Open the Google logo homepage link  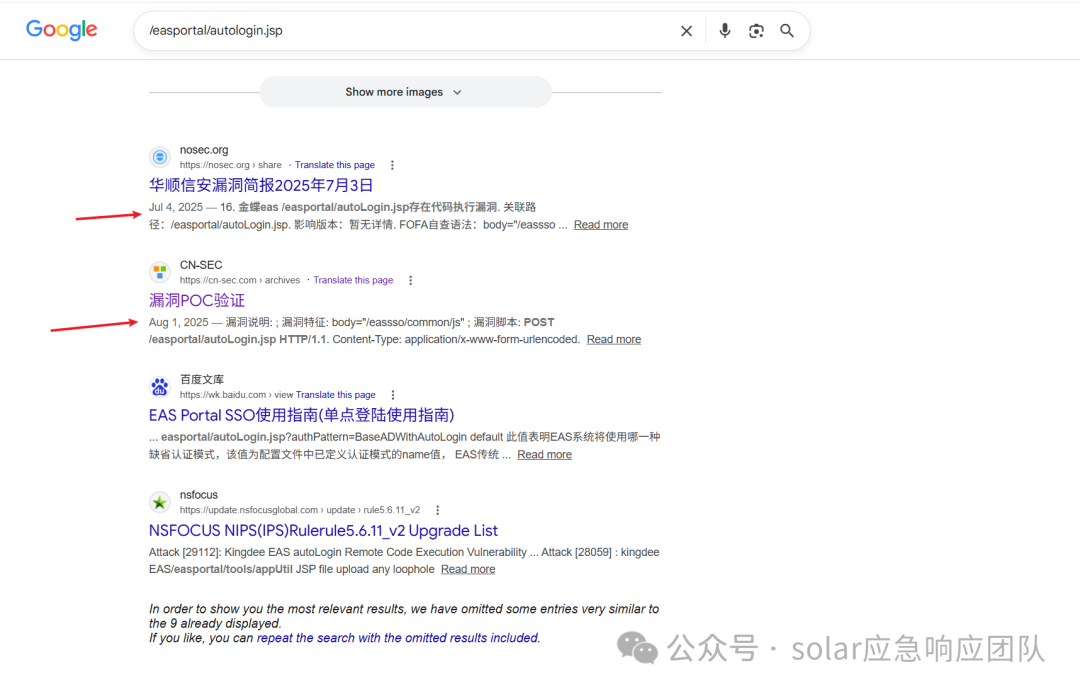click(x=61, y=30)
